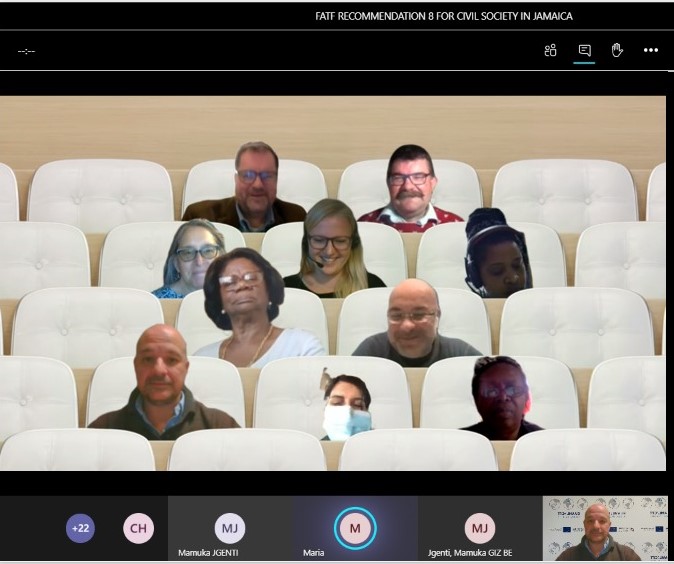
Task: Open the meeting chat panel
Action: pyautogui.click(x=584, y=51)
